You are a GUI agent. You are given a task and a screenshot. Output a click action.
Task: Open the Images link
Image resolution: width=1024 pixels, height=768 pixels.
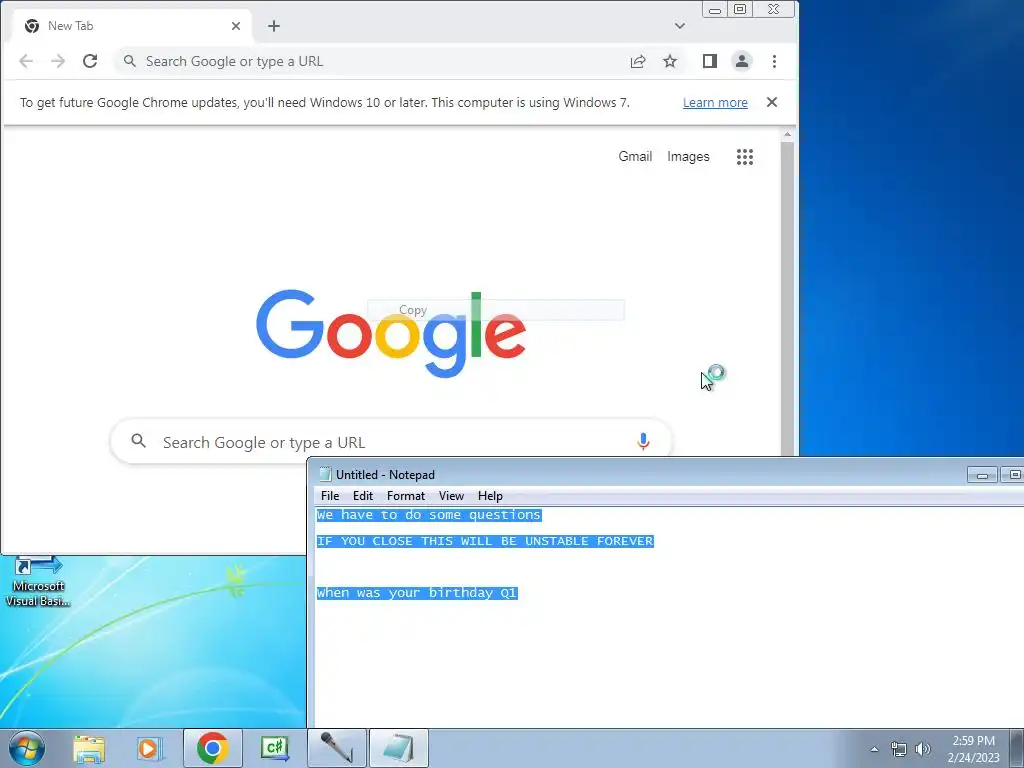pos(688,157)
